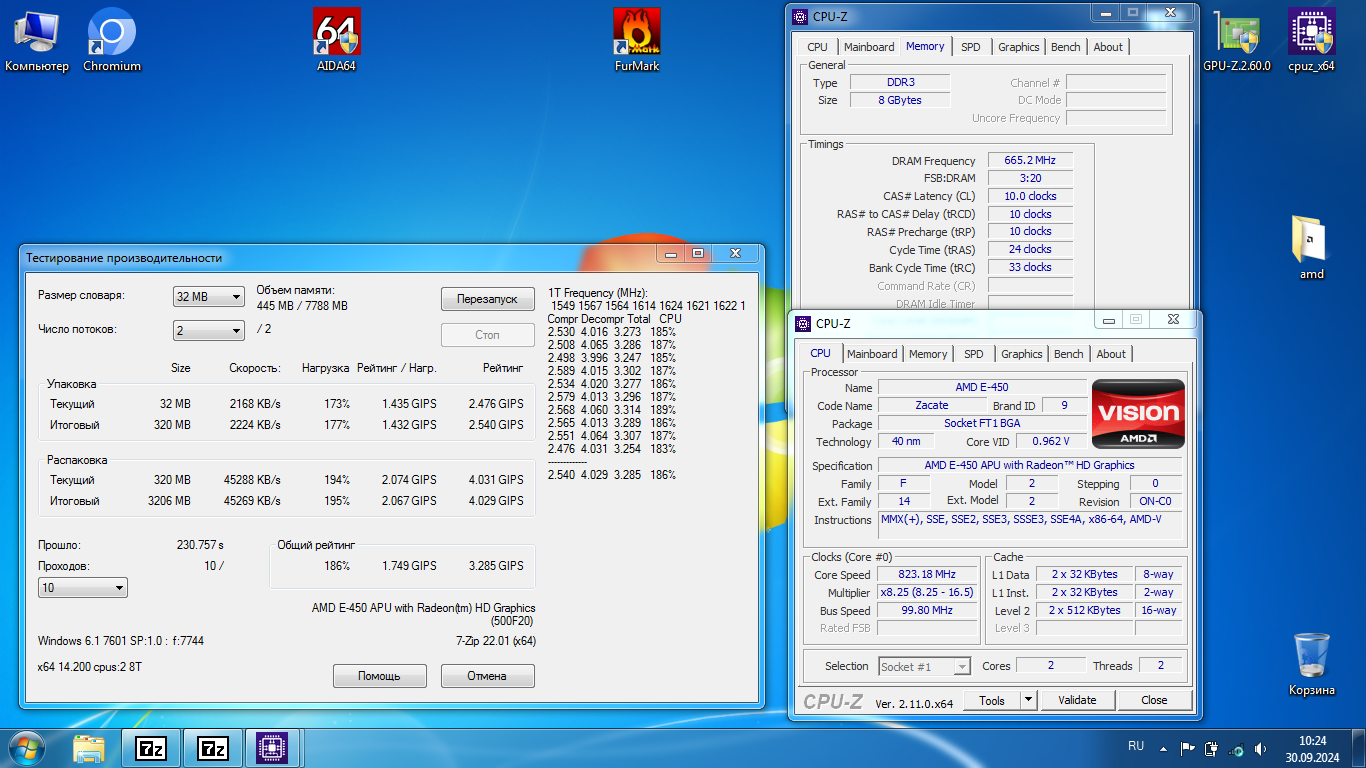Click the Package value Socket FT1 BGA
The width and height of the screenshot is (1366, 768).
click(982, 423)
